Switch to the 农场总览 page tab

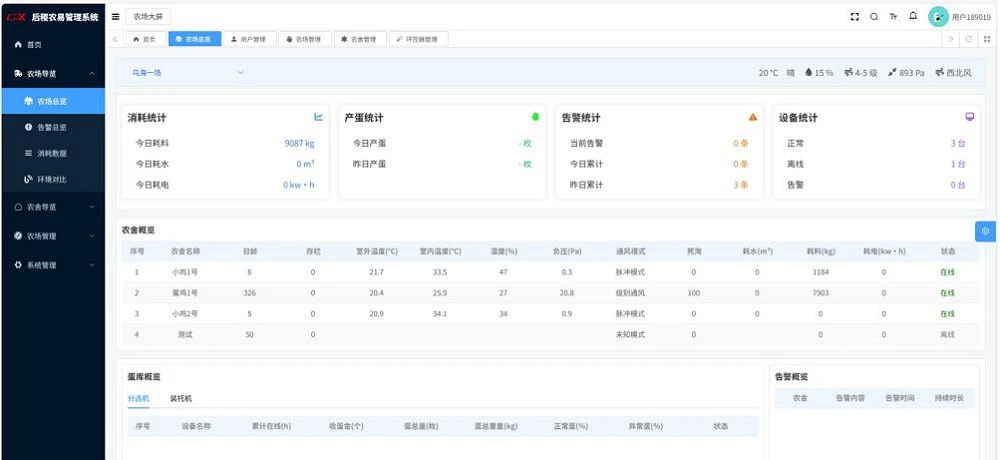(195, 39)
